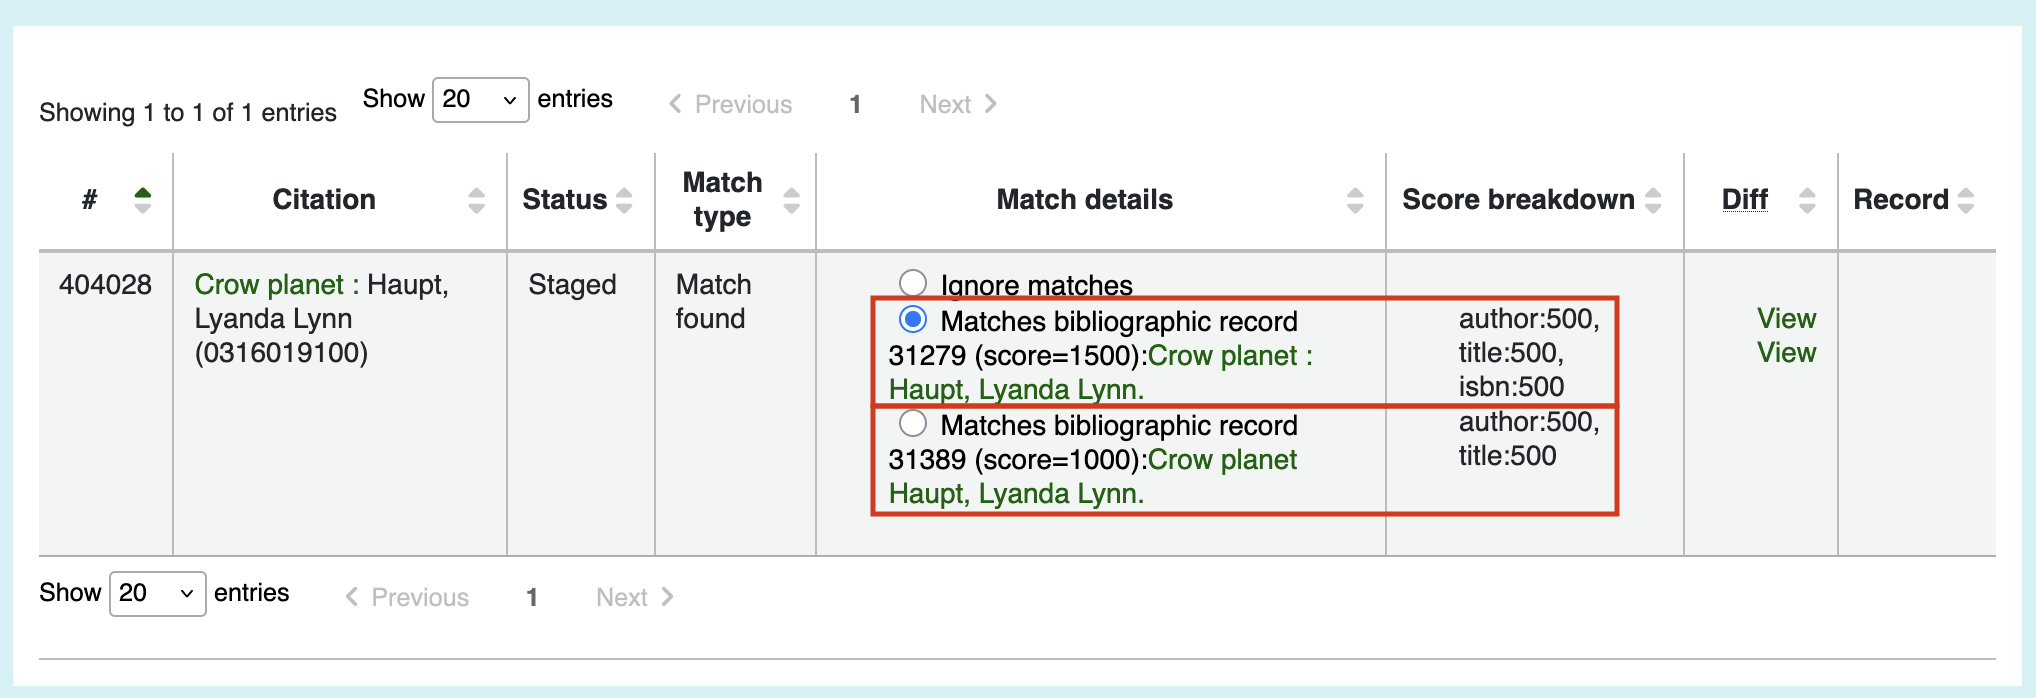The image size is (2036, 698).
Task: Choose radio for bibliographic record 31389
Action: (912, 423)
